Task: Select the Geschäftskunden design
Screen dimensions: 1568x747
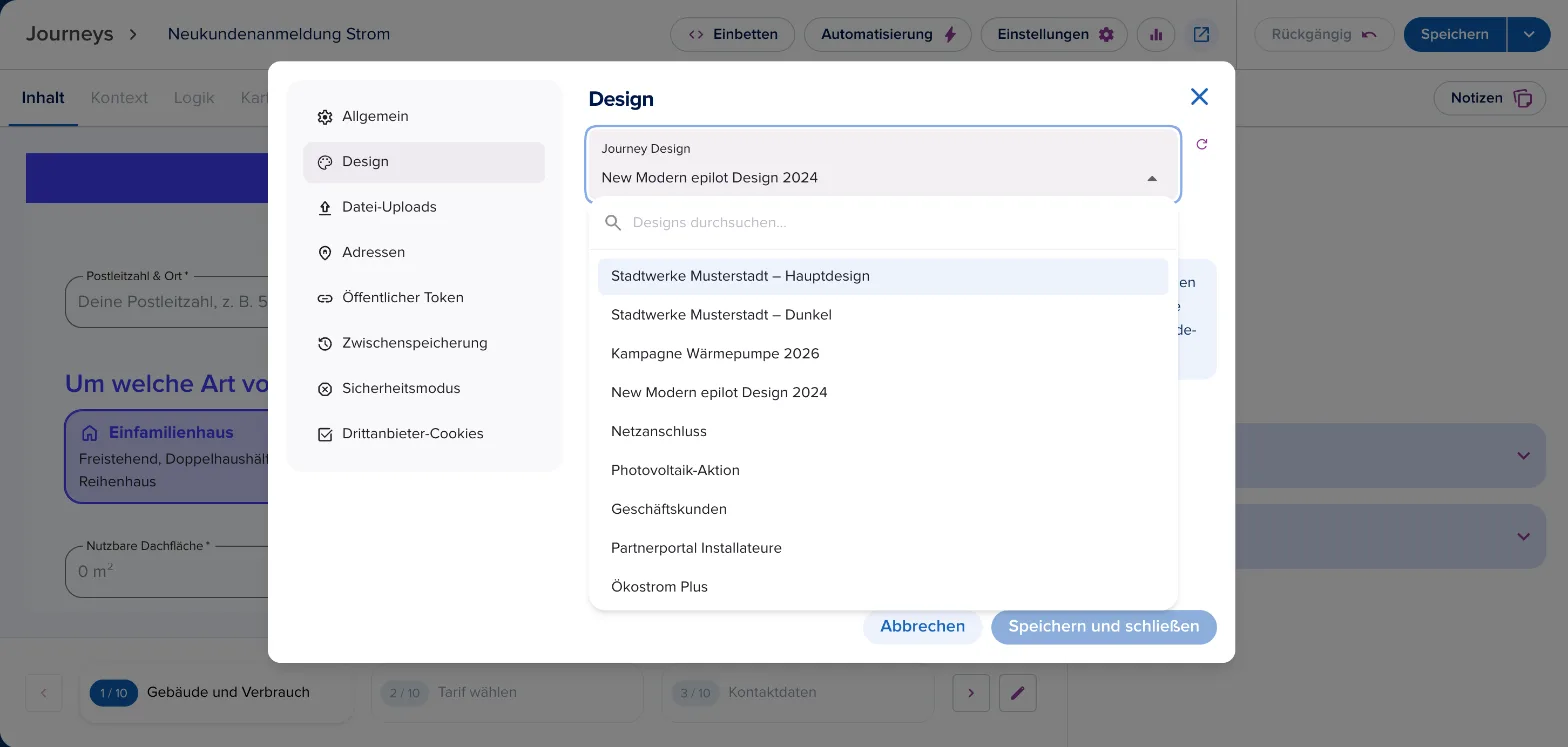Action: point(883,509)
